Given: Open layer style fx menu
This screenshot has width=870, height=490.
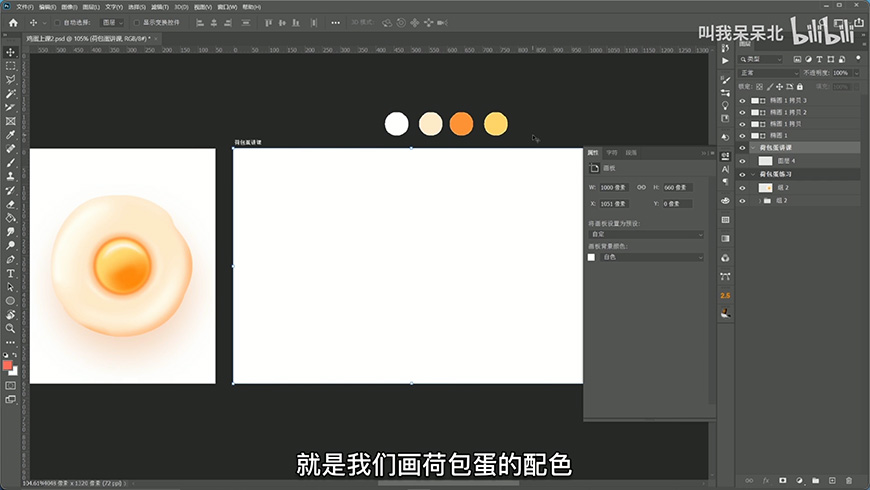Looking at the screenshot, I should pos(766,481).
